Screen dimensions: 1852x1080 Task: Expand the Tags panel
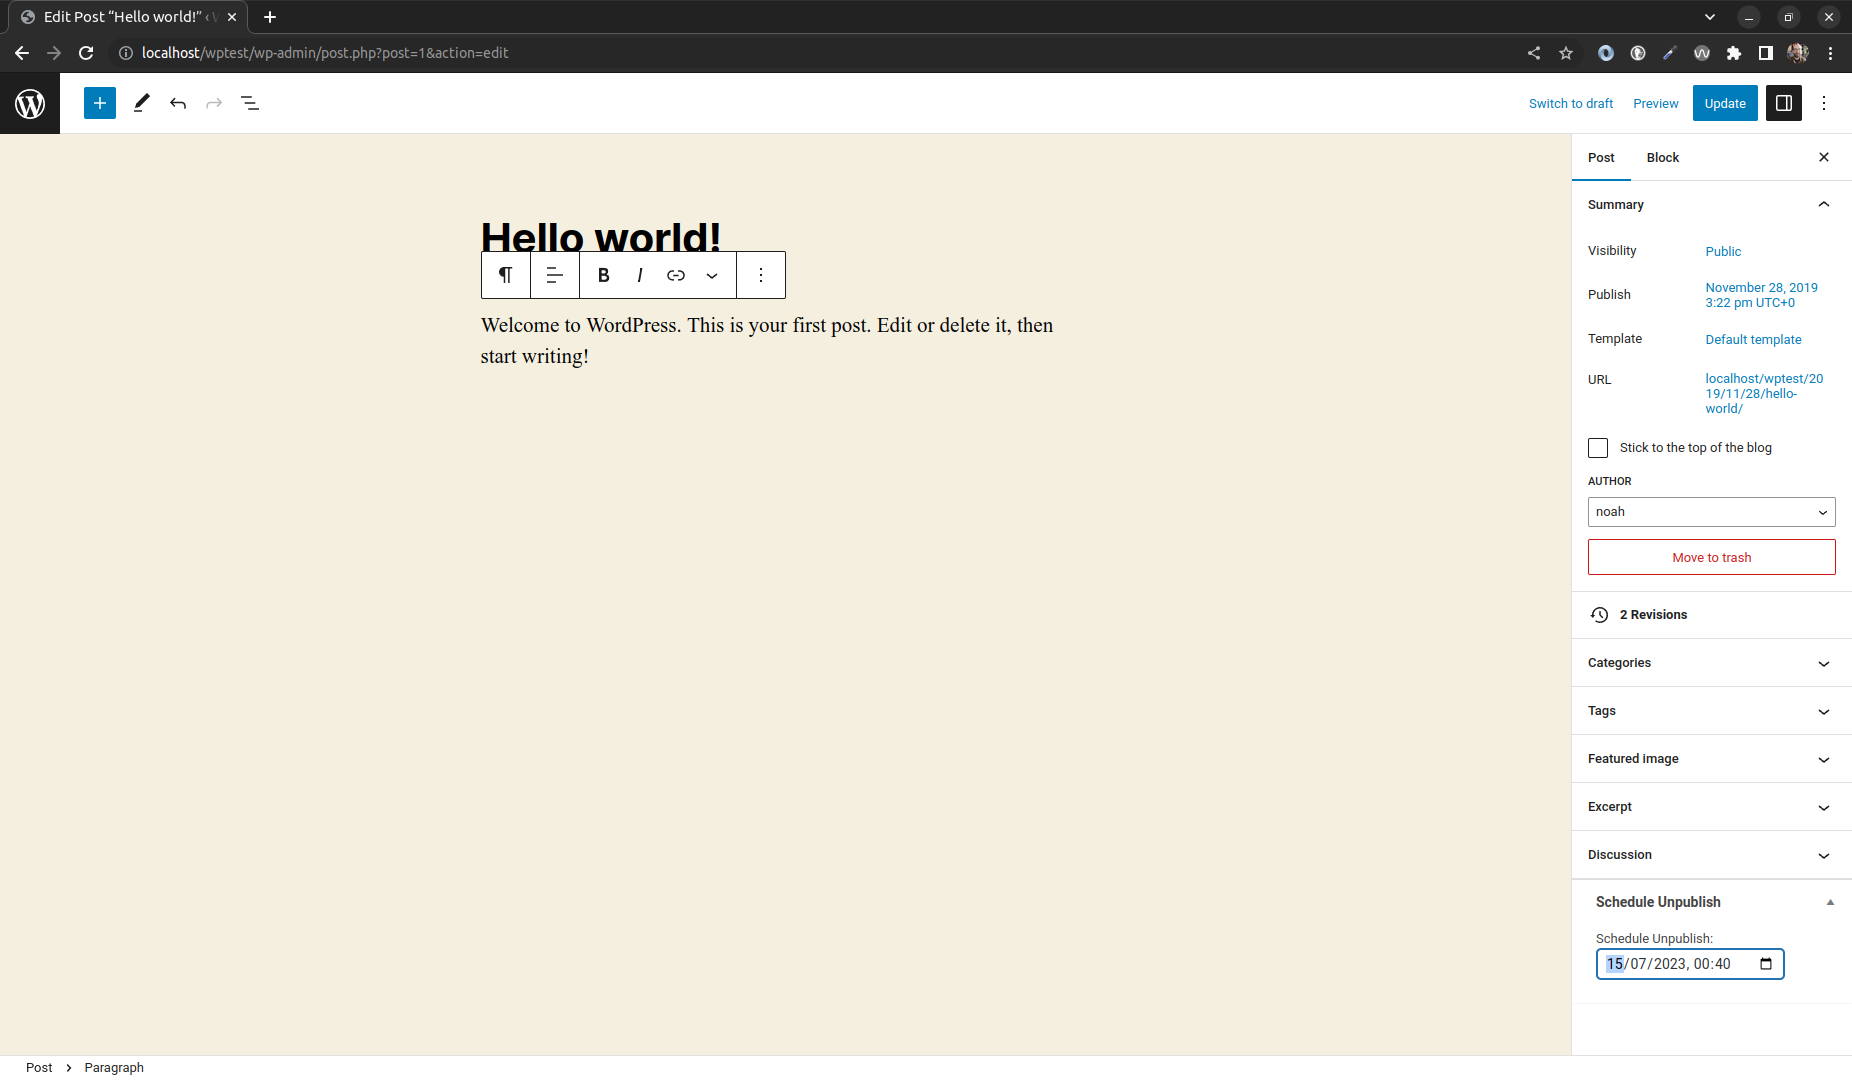(1712, 711)
